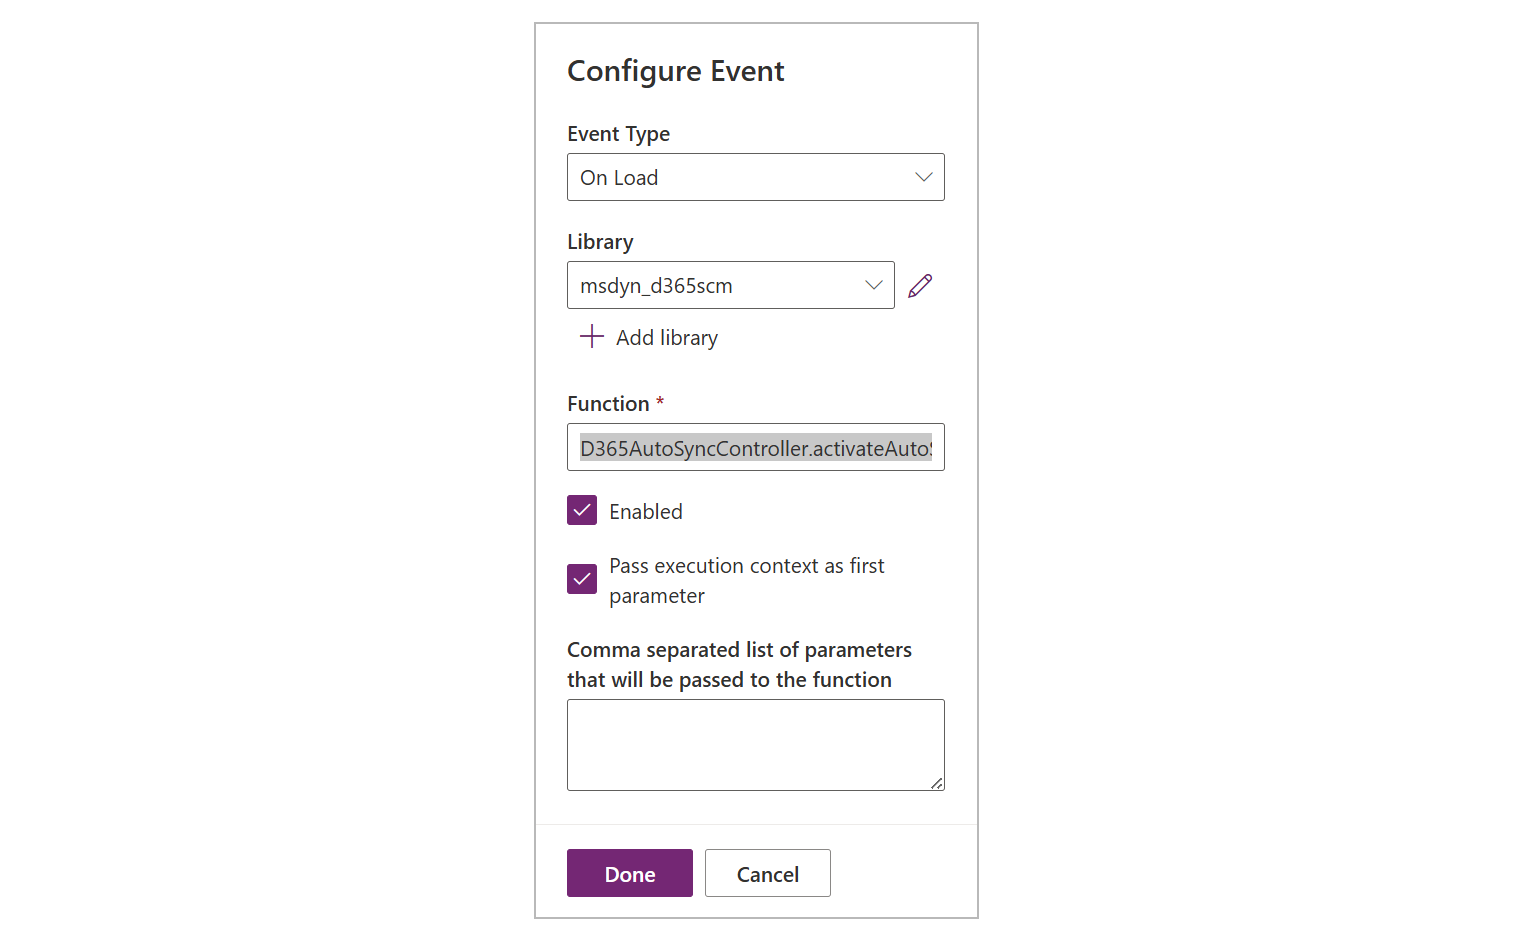Focus the Function input field
1513x942 pixels.
coord(755,448)
